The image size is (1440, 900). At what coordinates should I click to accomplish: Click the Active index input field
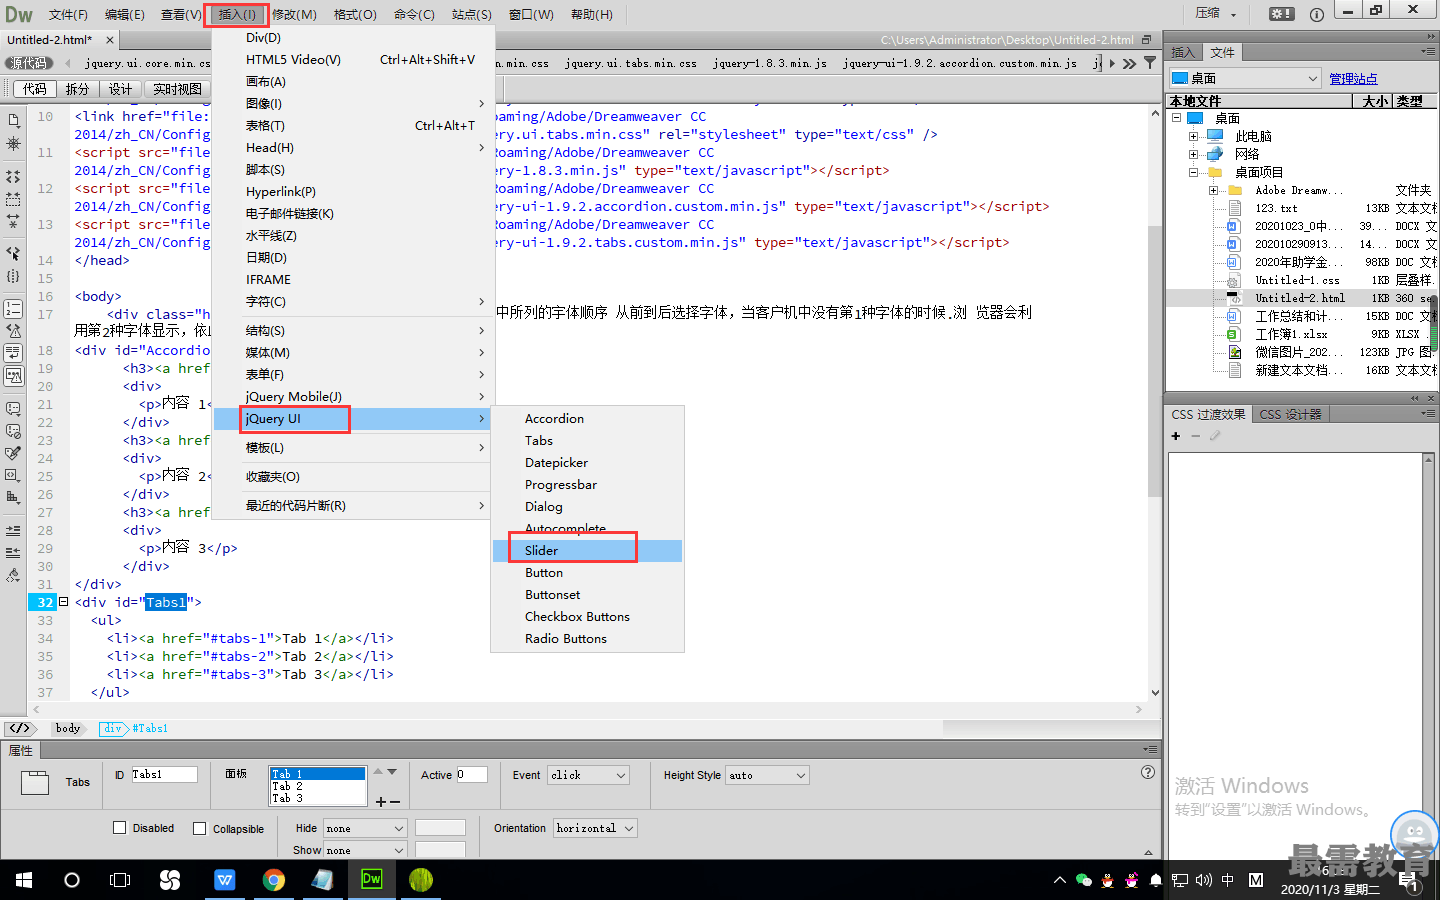tap(471, 774)
